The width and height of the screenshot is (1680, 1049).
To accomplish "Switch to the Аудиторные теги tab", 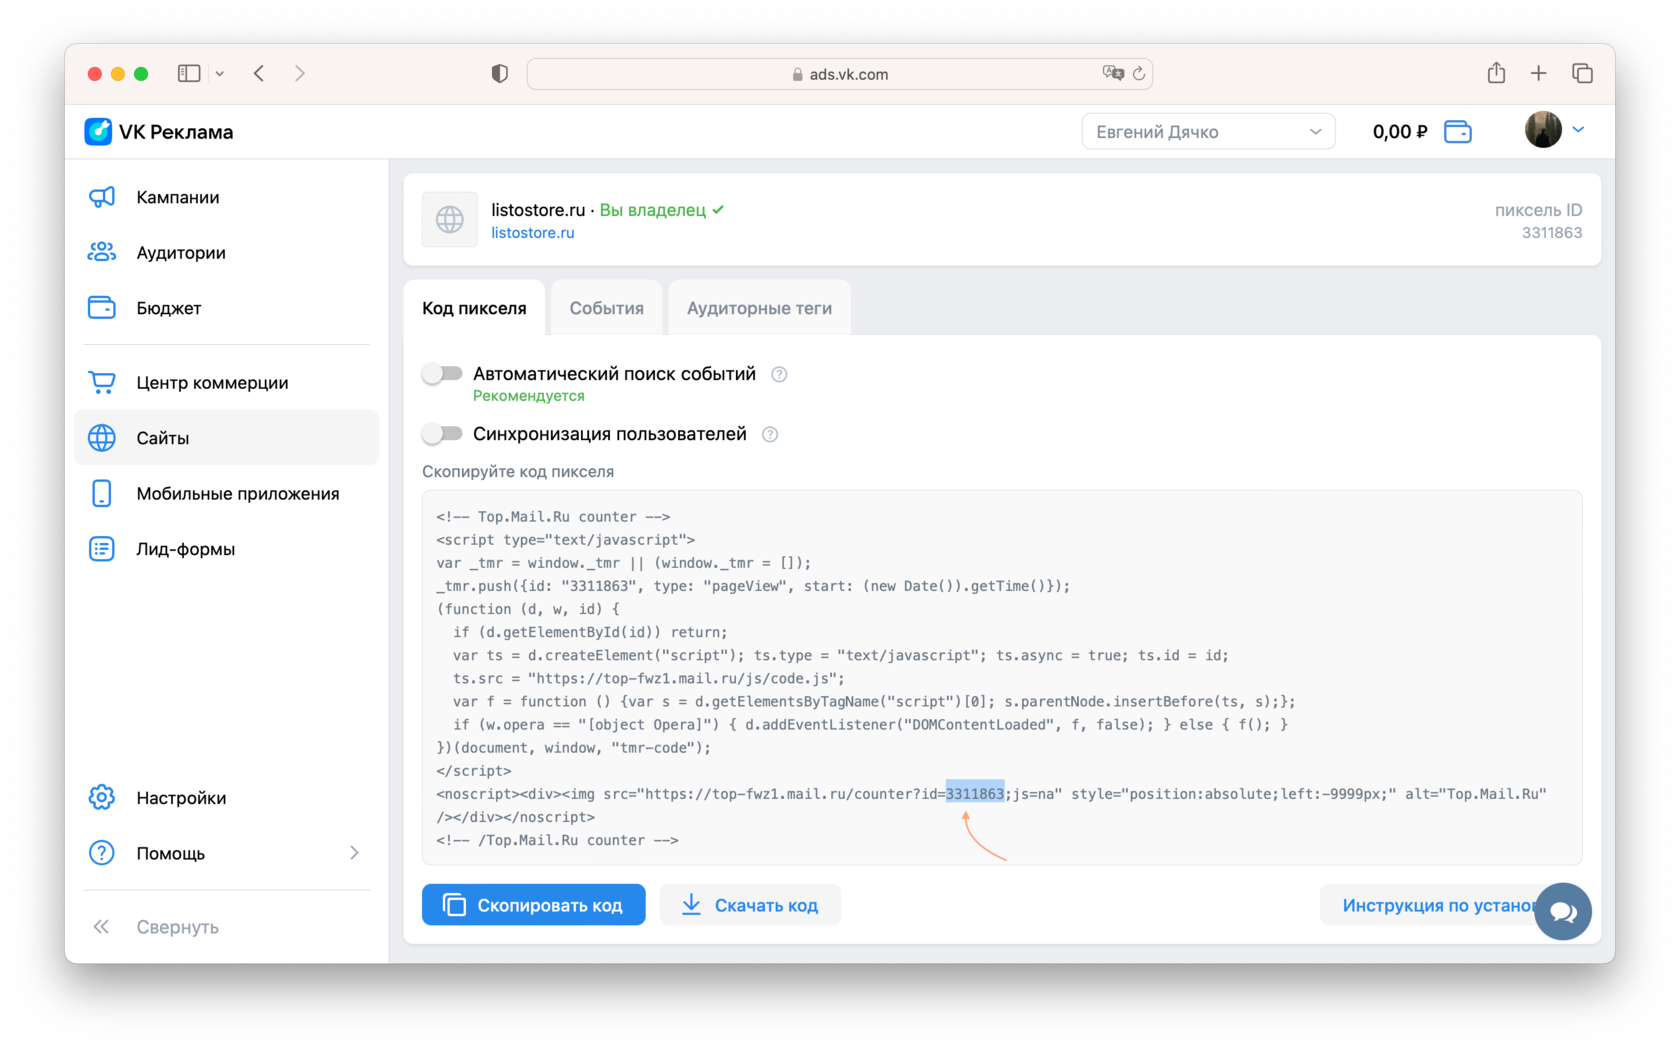I will coord(759,308).
